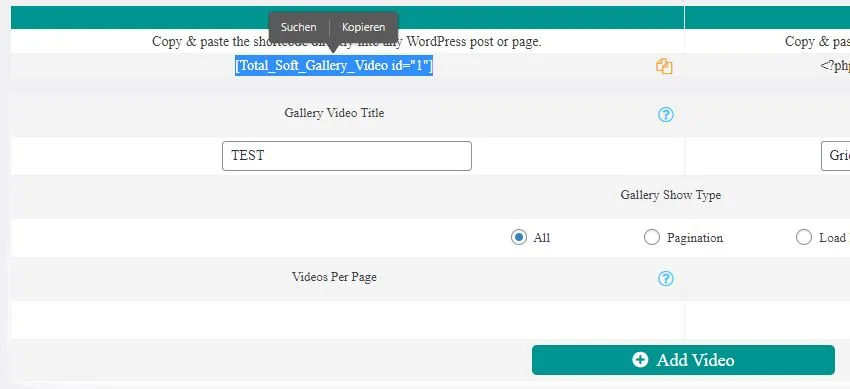Click the Add Video button label
The height and width of the screenshot is (389, 850).
tap(696, 360)
